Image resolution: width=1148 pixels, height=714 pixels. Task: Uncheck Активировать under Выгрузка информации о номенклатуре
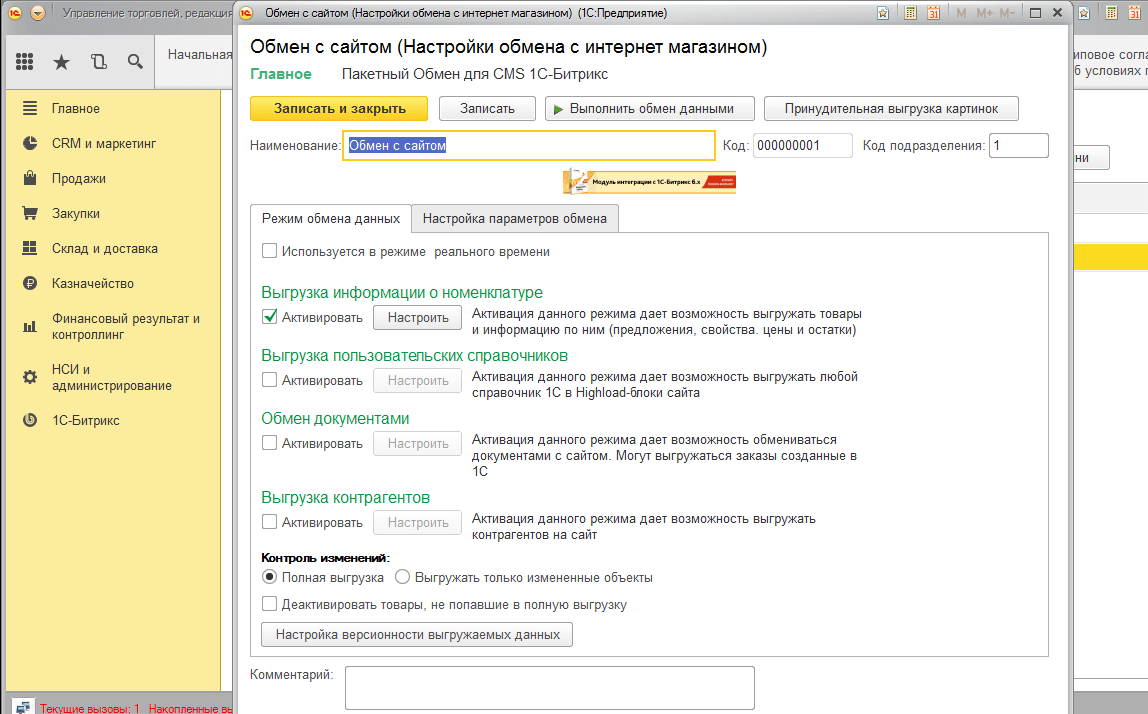269,317
